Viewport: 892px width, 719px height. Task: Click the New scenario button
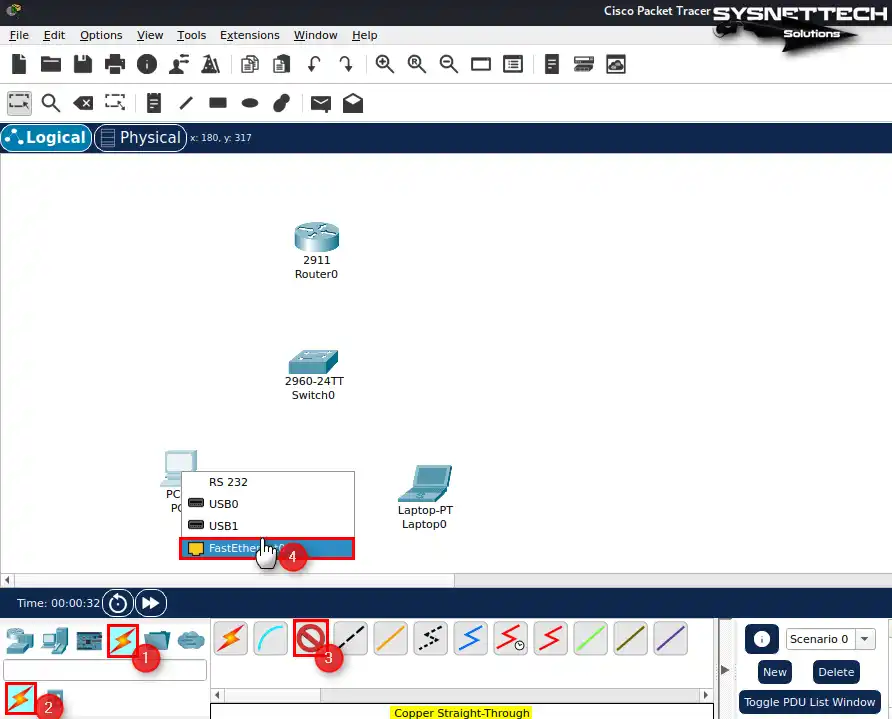click(x=775, y=672)
